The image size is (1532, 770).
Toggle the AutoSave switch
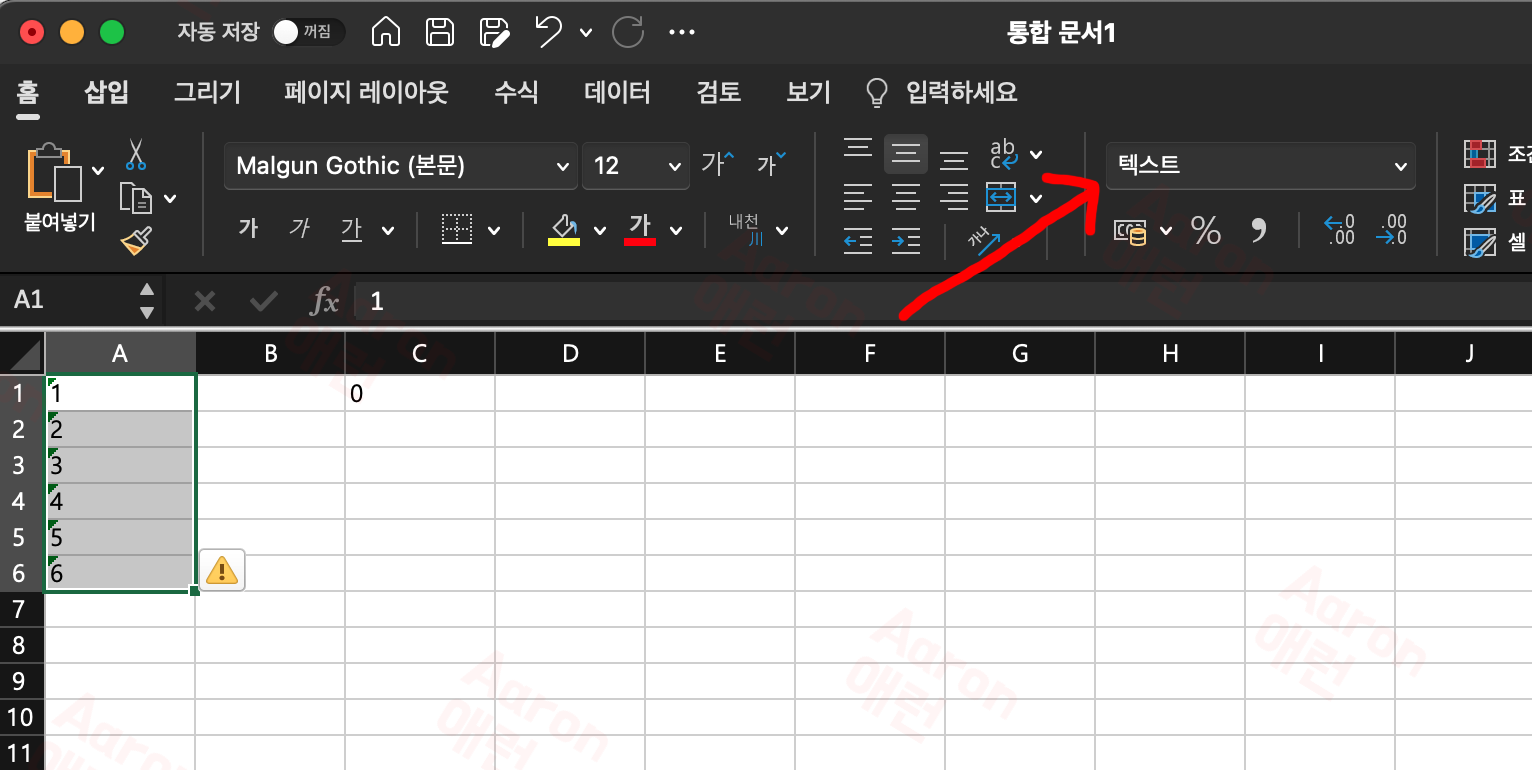point(308,32)
